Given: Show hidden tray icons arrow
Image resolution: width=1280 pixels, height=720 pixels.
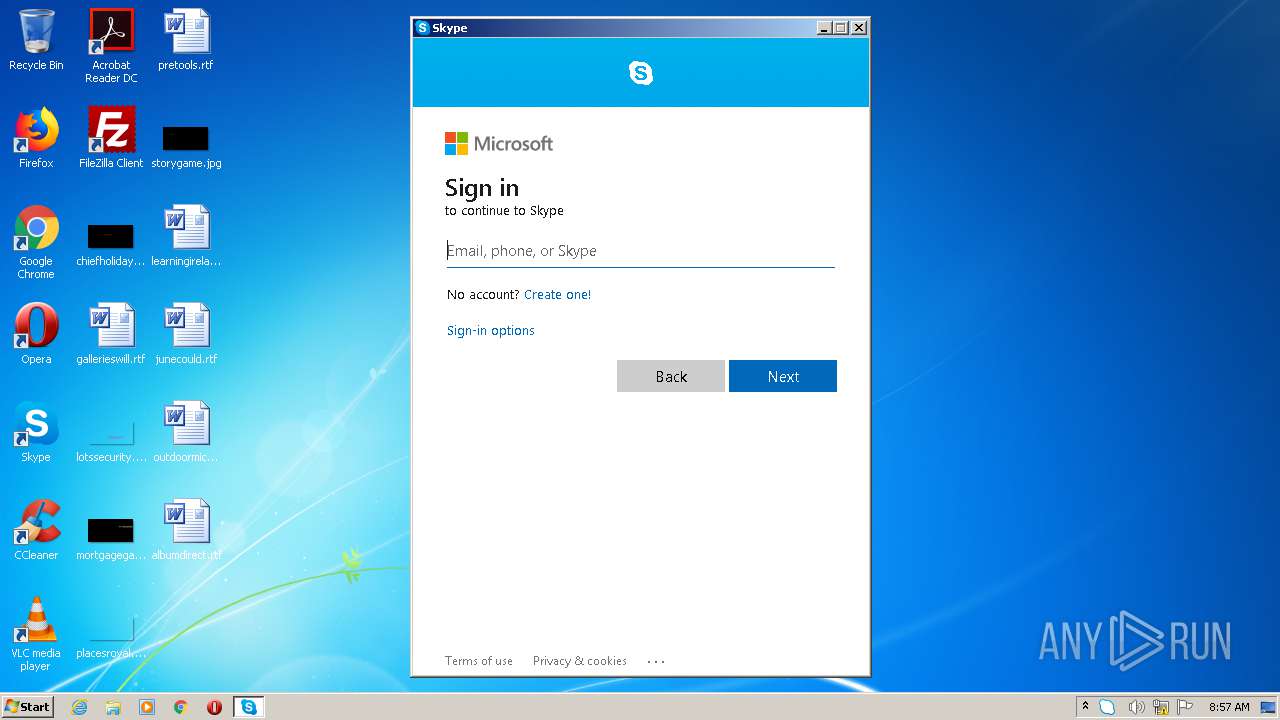Looking at the screenshot, I should (1085, 707).
